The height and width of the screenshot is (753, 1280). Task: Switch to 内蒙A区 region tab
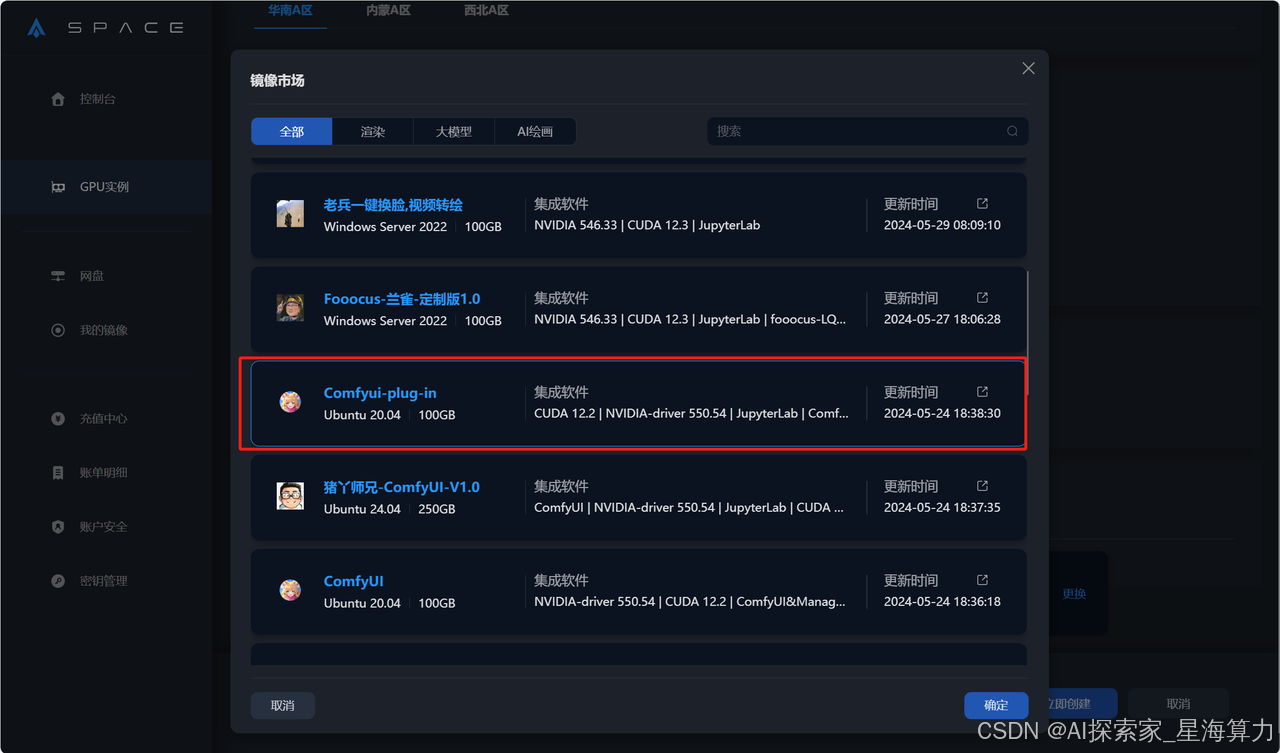click(389, 10)
